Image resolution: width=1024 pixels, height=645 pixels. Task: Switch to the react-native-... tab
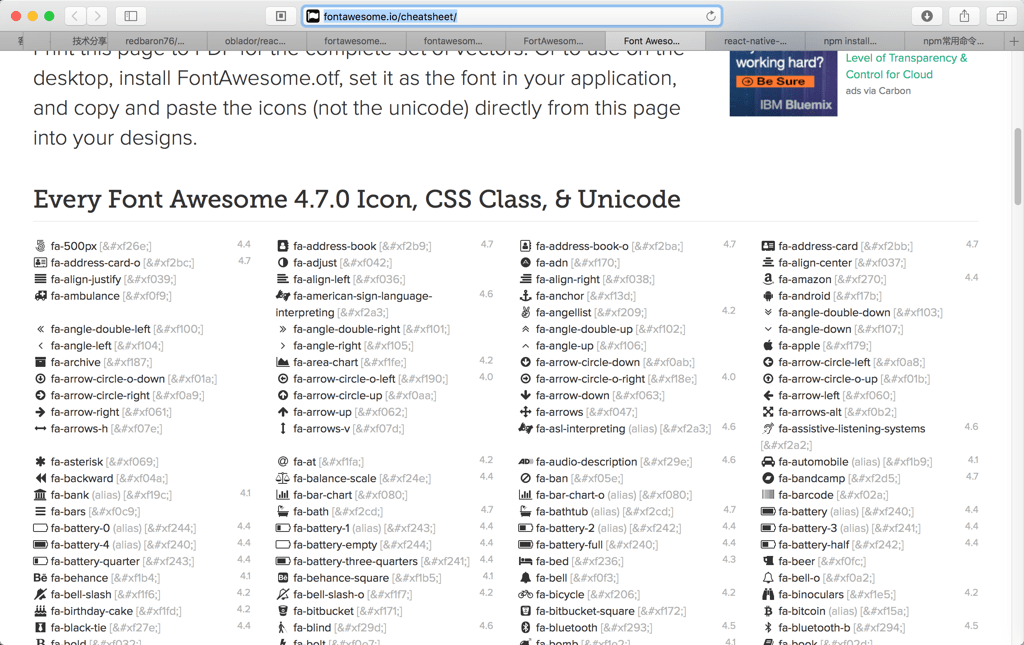[x=755, y=40]
